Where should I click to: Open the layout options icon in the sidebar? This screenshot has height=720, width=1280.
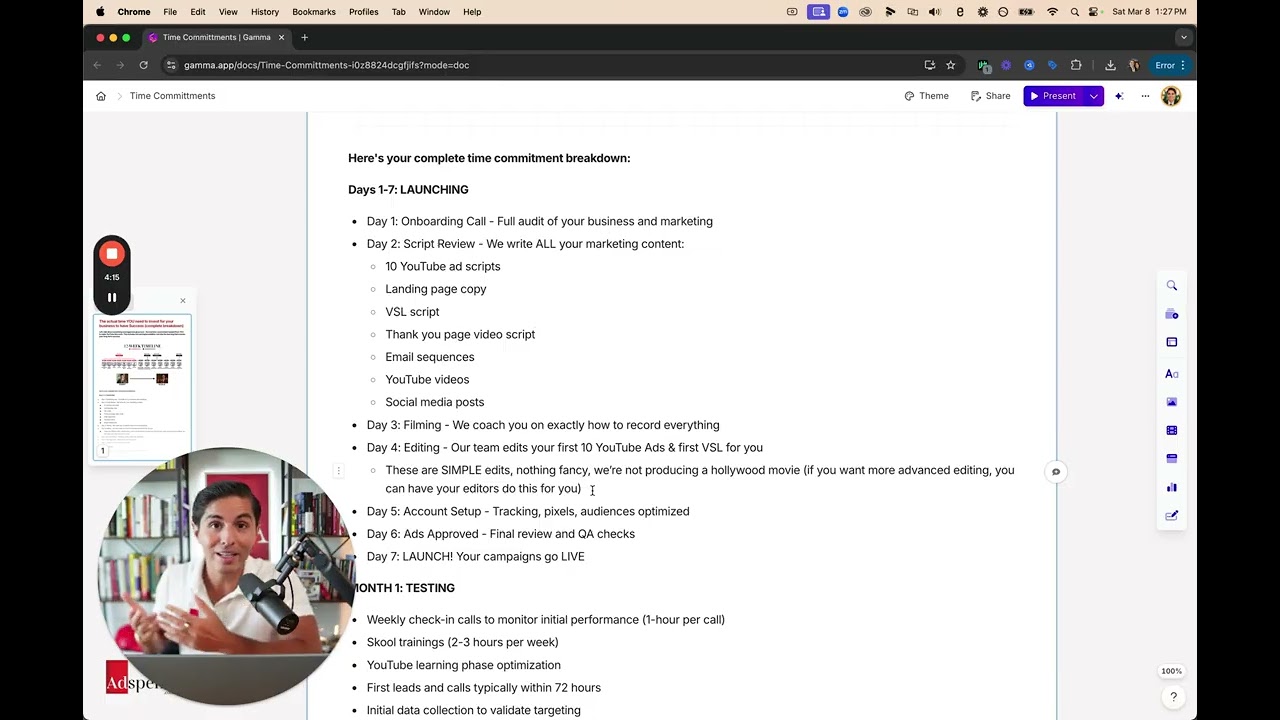tap(1172, 342)
